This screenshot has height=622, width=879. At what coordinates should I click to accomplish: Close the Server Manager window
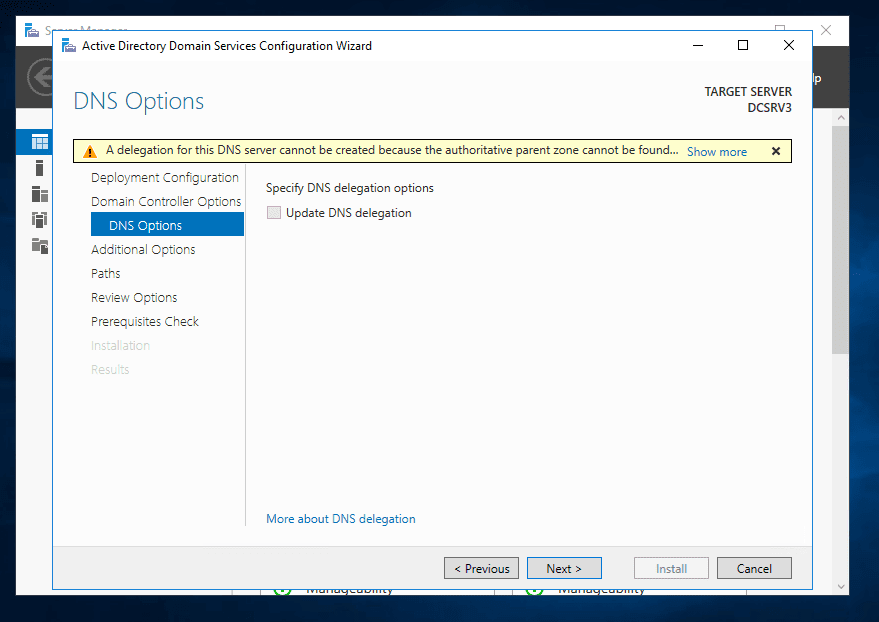pos(826,30)
